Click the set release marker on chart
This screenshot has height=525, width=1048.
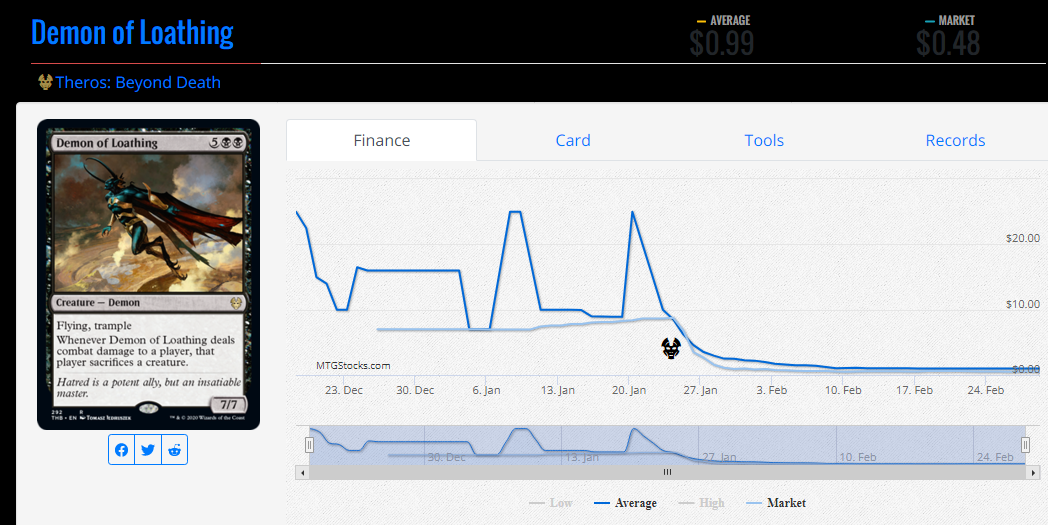671,348
